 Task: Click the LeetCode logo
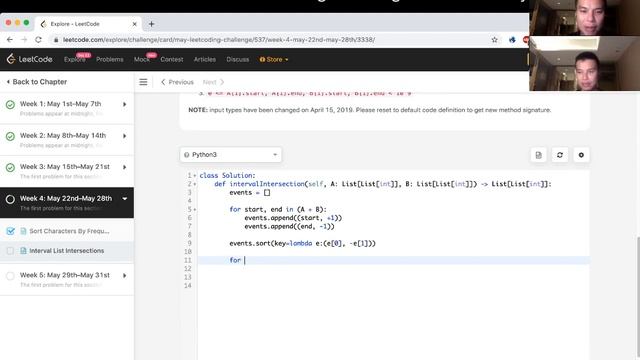29,59
